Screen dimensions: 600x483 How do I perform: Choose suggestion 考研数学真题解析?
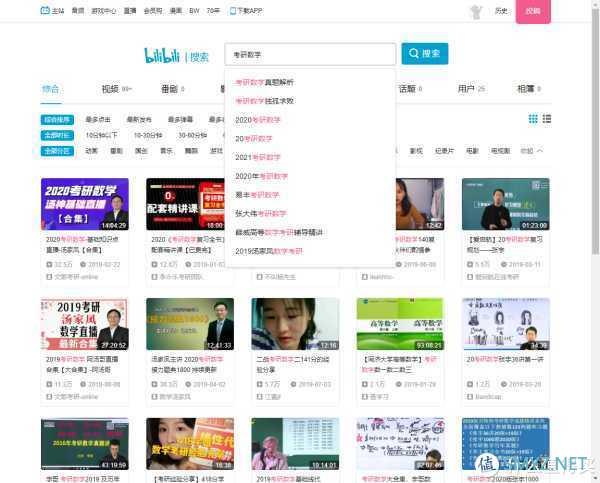click(x=310, y=82)
